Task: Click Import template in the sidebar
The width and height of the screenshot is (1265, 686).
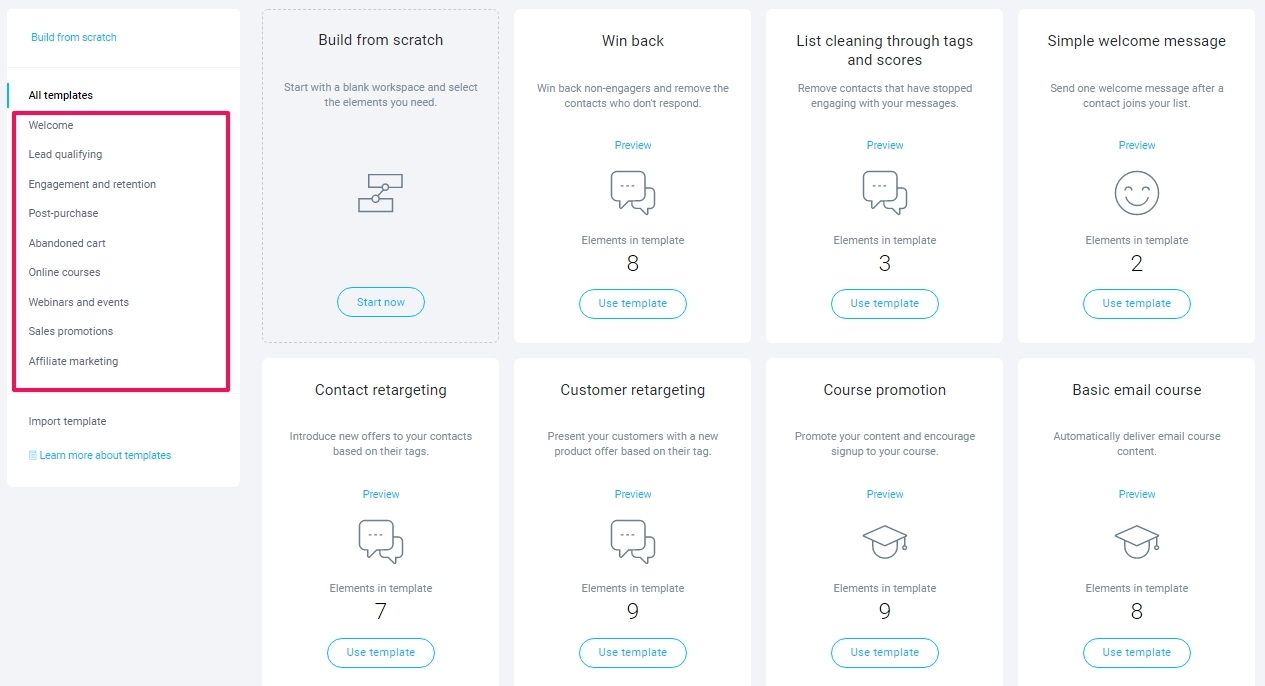Action: (67, 421)
